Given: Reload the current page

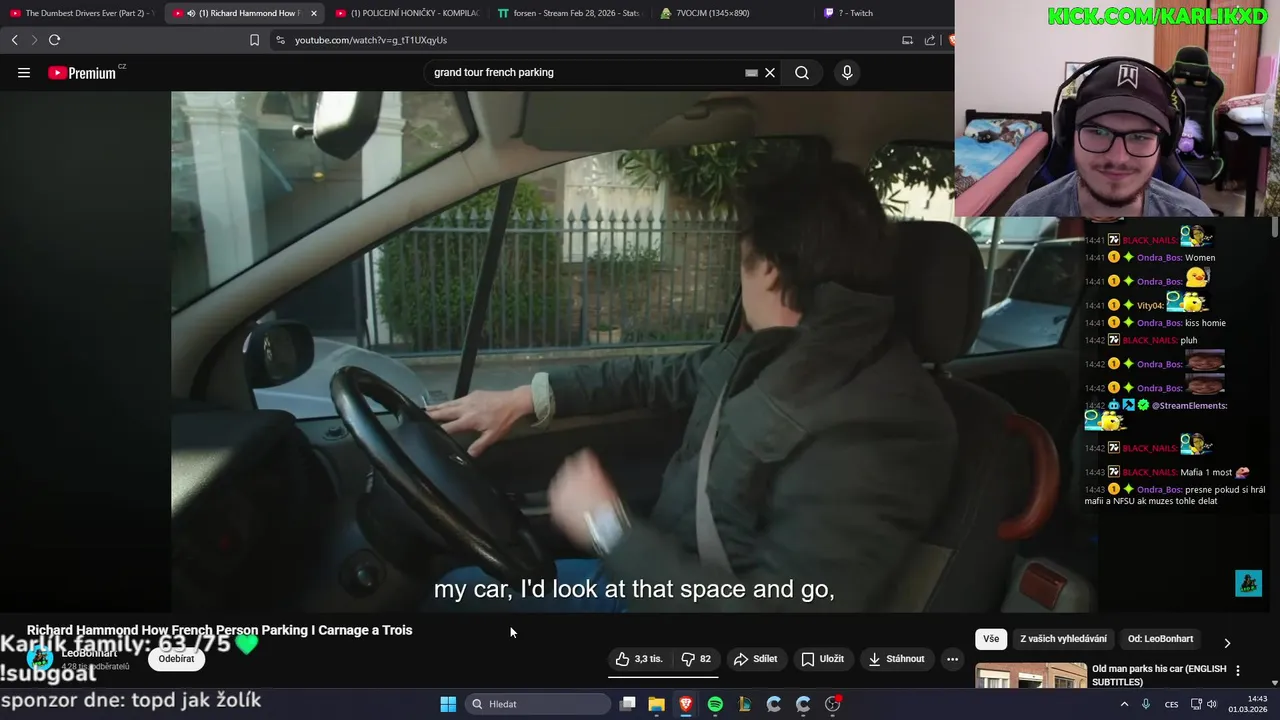Looking at the screenshot, I should pos(54,40).
